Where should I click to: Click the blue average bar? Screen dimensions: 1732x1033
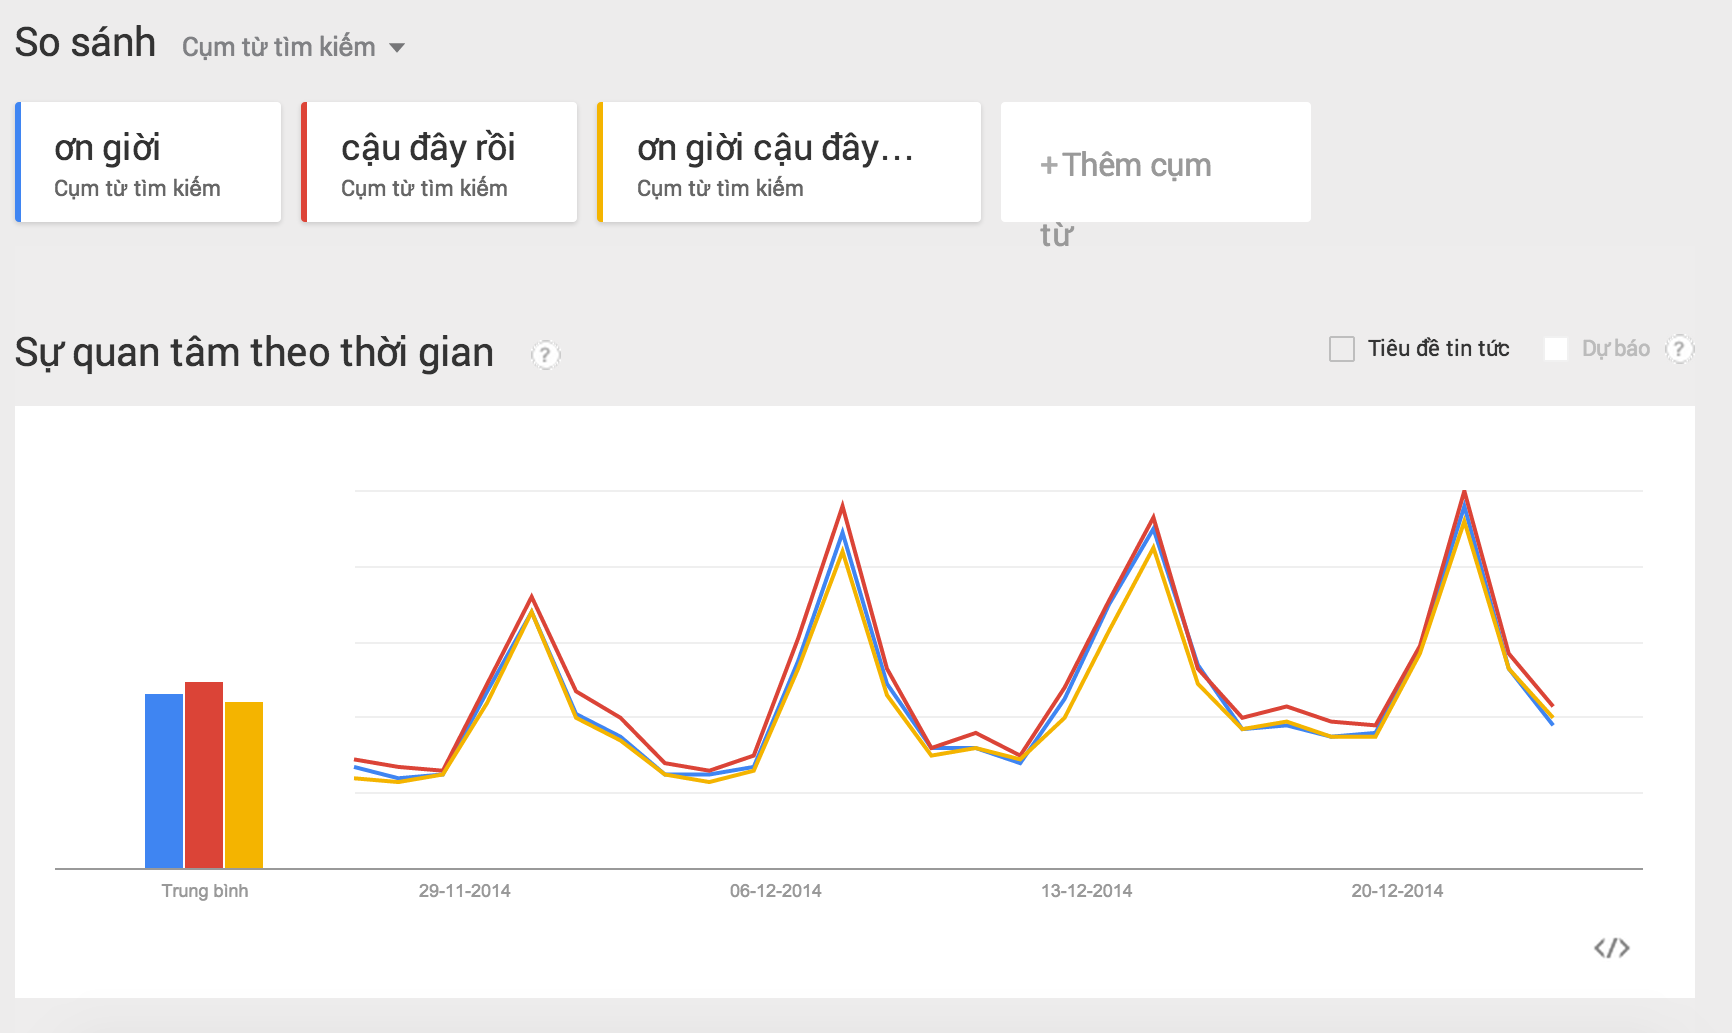tap(163, 780)
